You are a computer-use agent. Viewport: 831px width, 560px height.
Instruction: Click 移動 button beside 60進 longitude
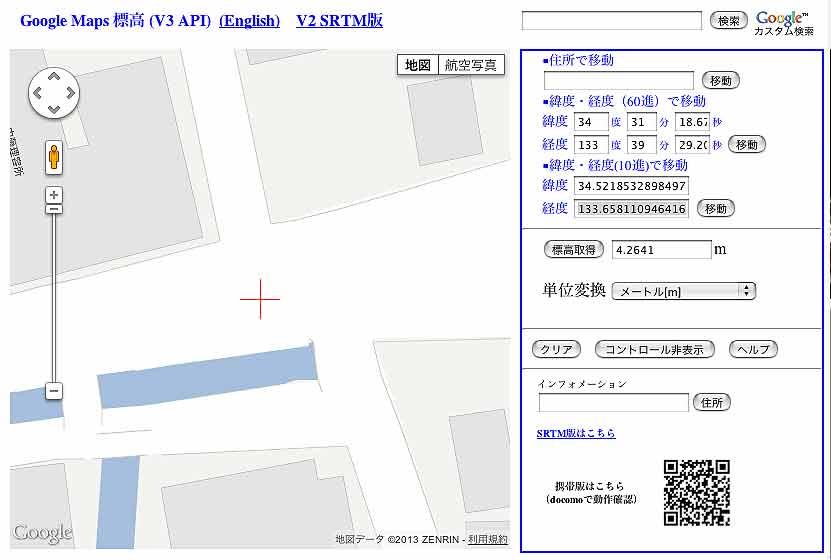click(747, 145)
